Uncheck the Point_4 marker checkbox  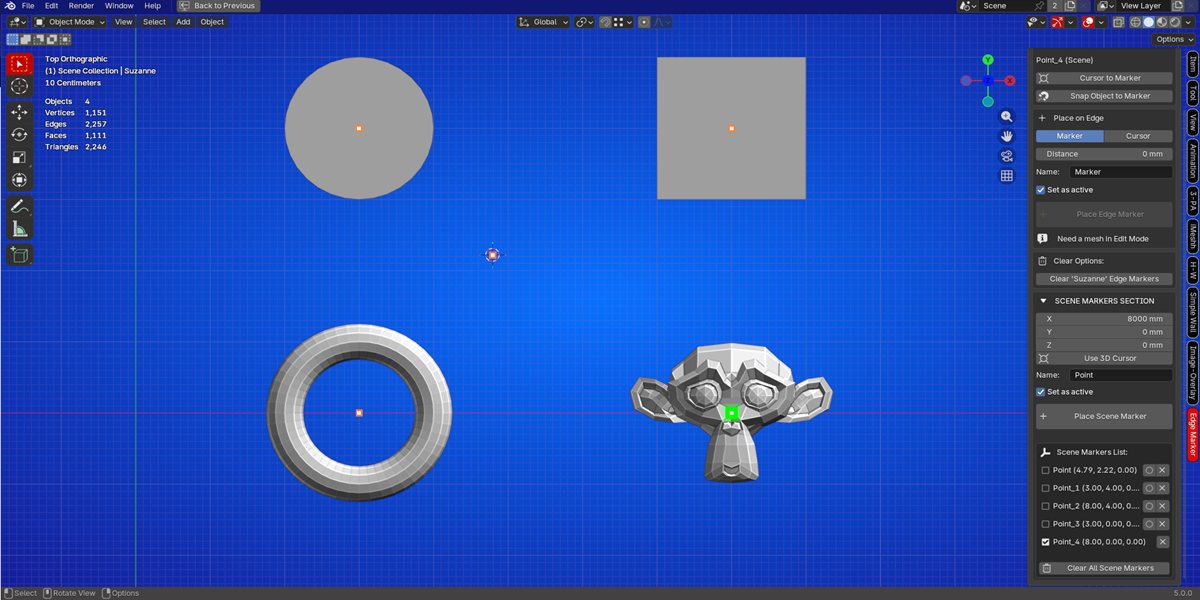(x=1046, y=542)
